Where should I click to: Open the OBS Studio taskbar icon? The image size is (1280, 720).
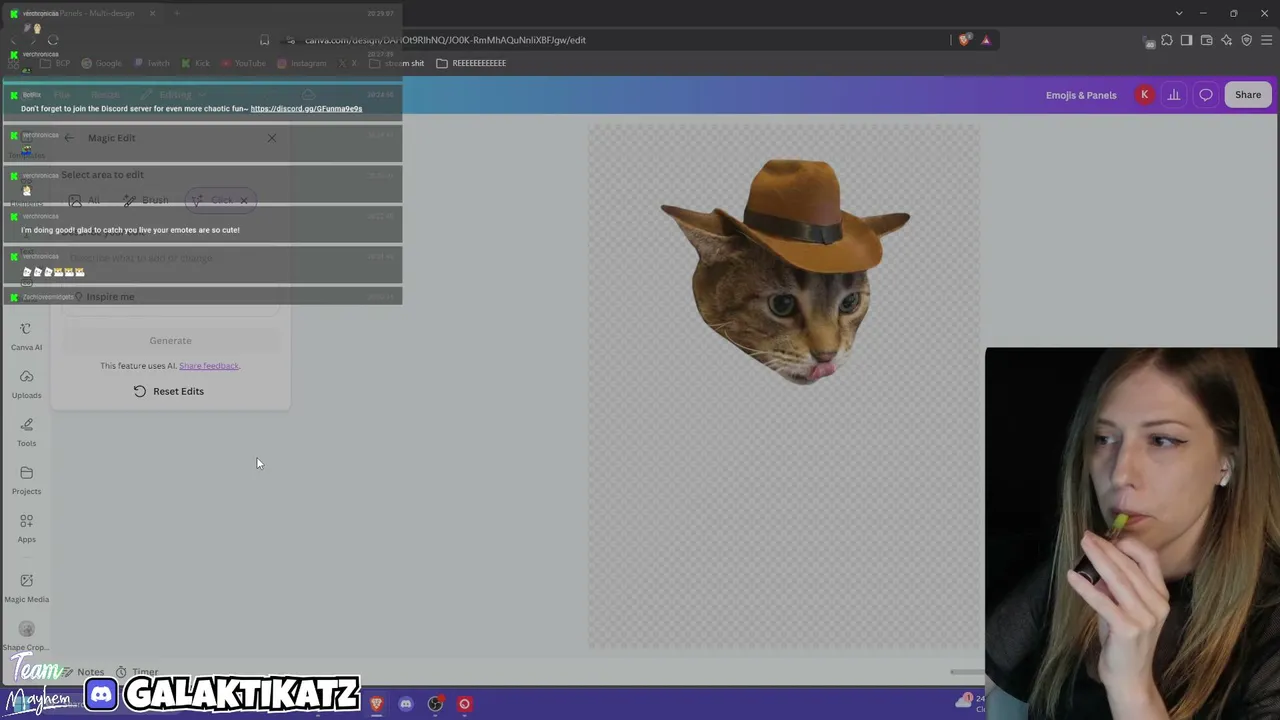[435, 704]
